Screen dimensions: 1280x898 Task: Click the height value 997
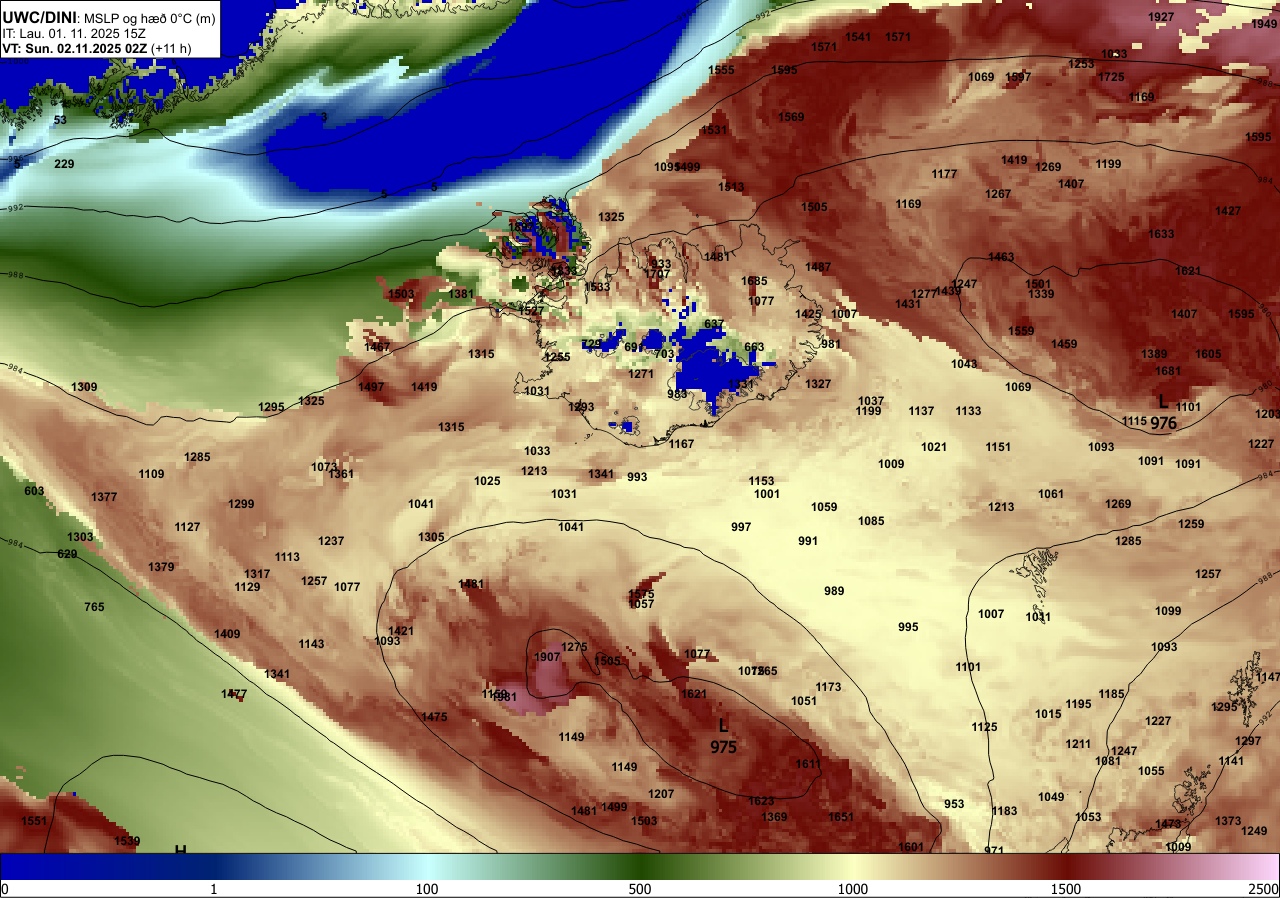tap(741, 527)
